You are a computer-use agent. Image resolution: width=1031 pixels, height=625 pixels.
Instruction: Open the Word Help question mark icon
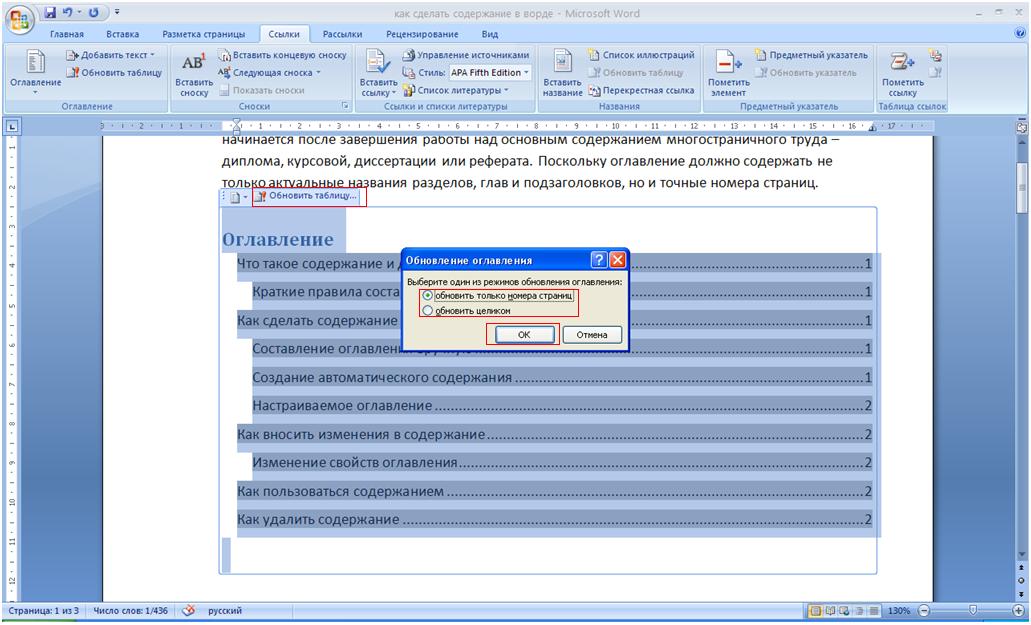(x=1019, y=33)
